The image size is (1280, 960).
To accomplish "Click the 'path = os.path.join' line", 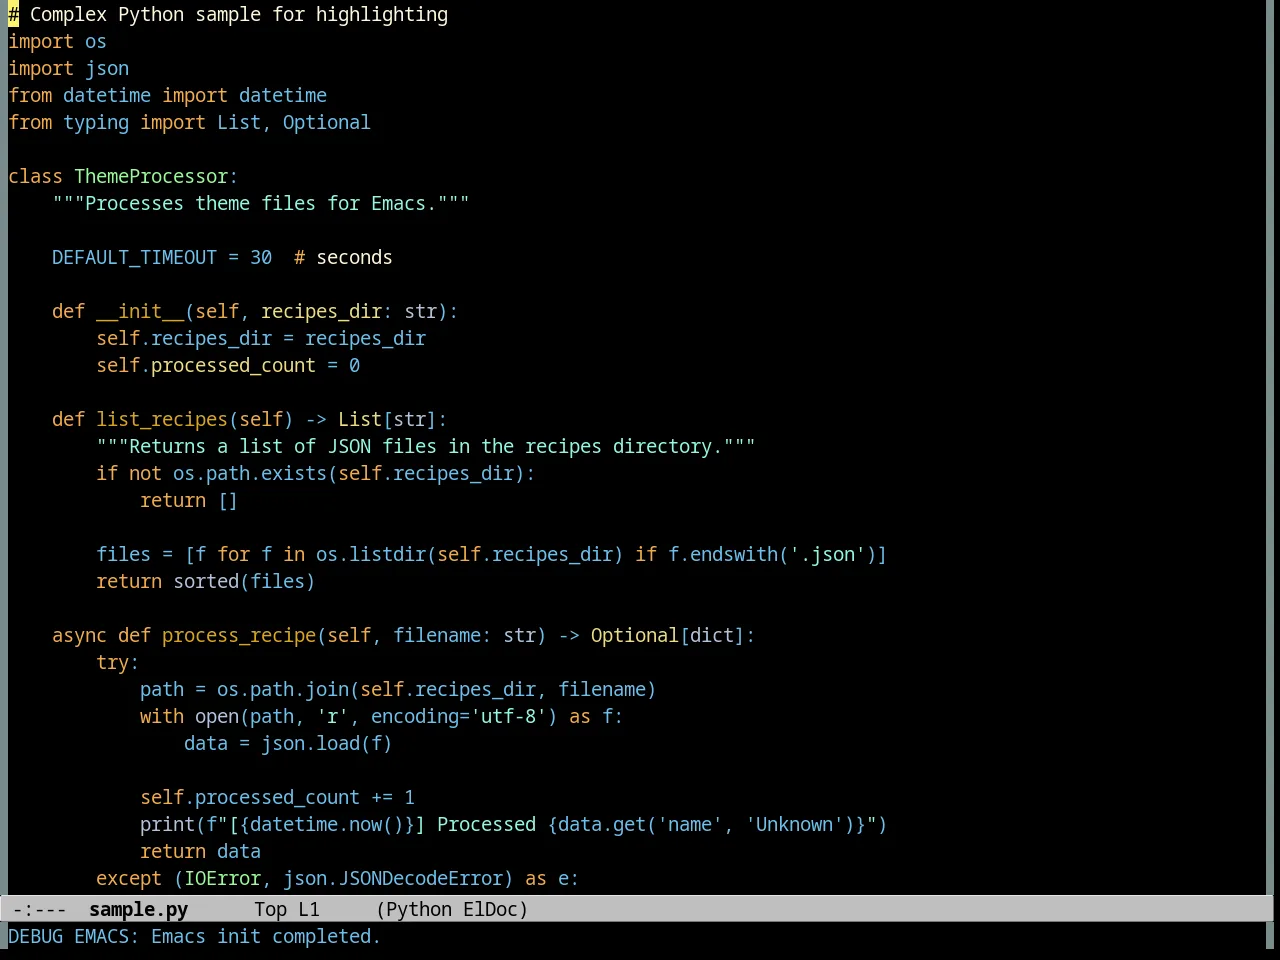I will 398,689.
